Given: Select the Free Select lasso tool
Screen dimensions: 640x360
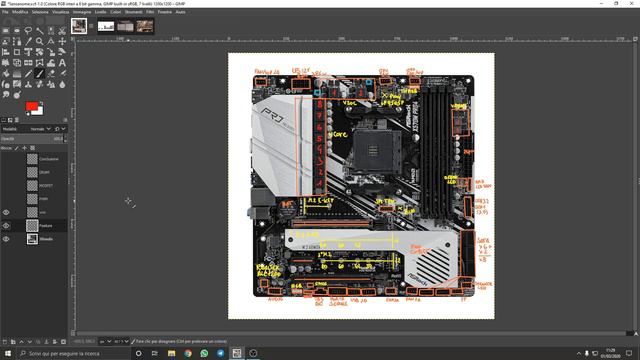Looking at the screenshot, I should click(28, 31).
